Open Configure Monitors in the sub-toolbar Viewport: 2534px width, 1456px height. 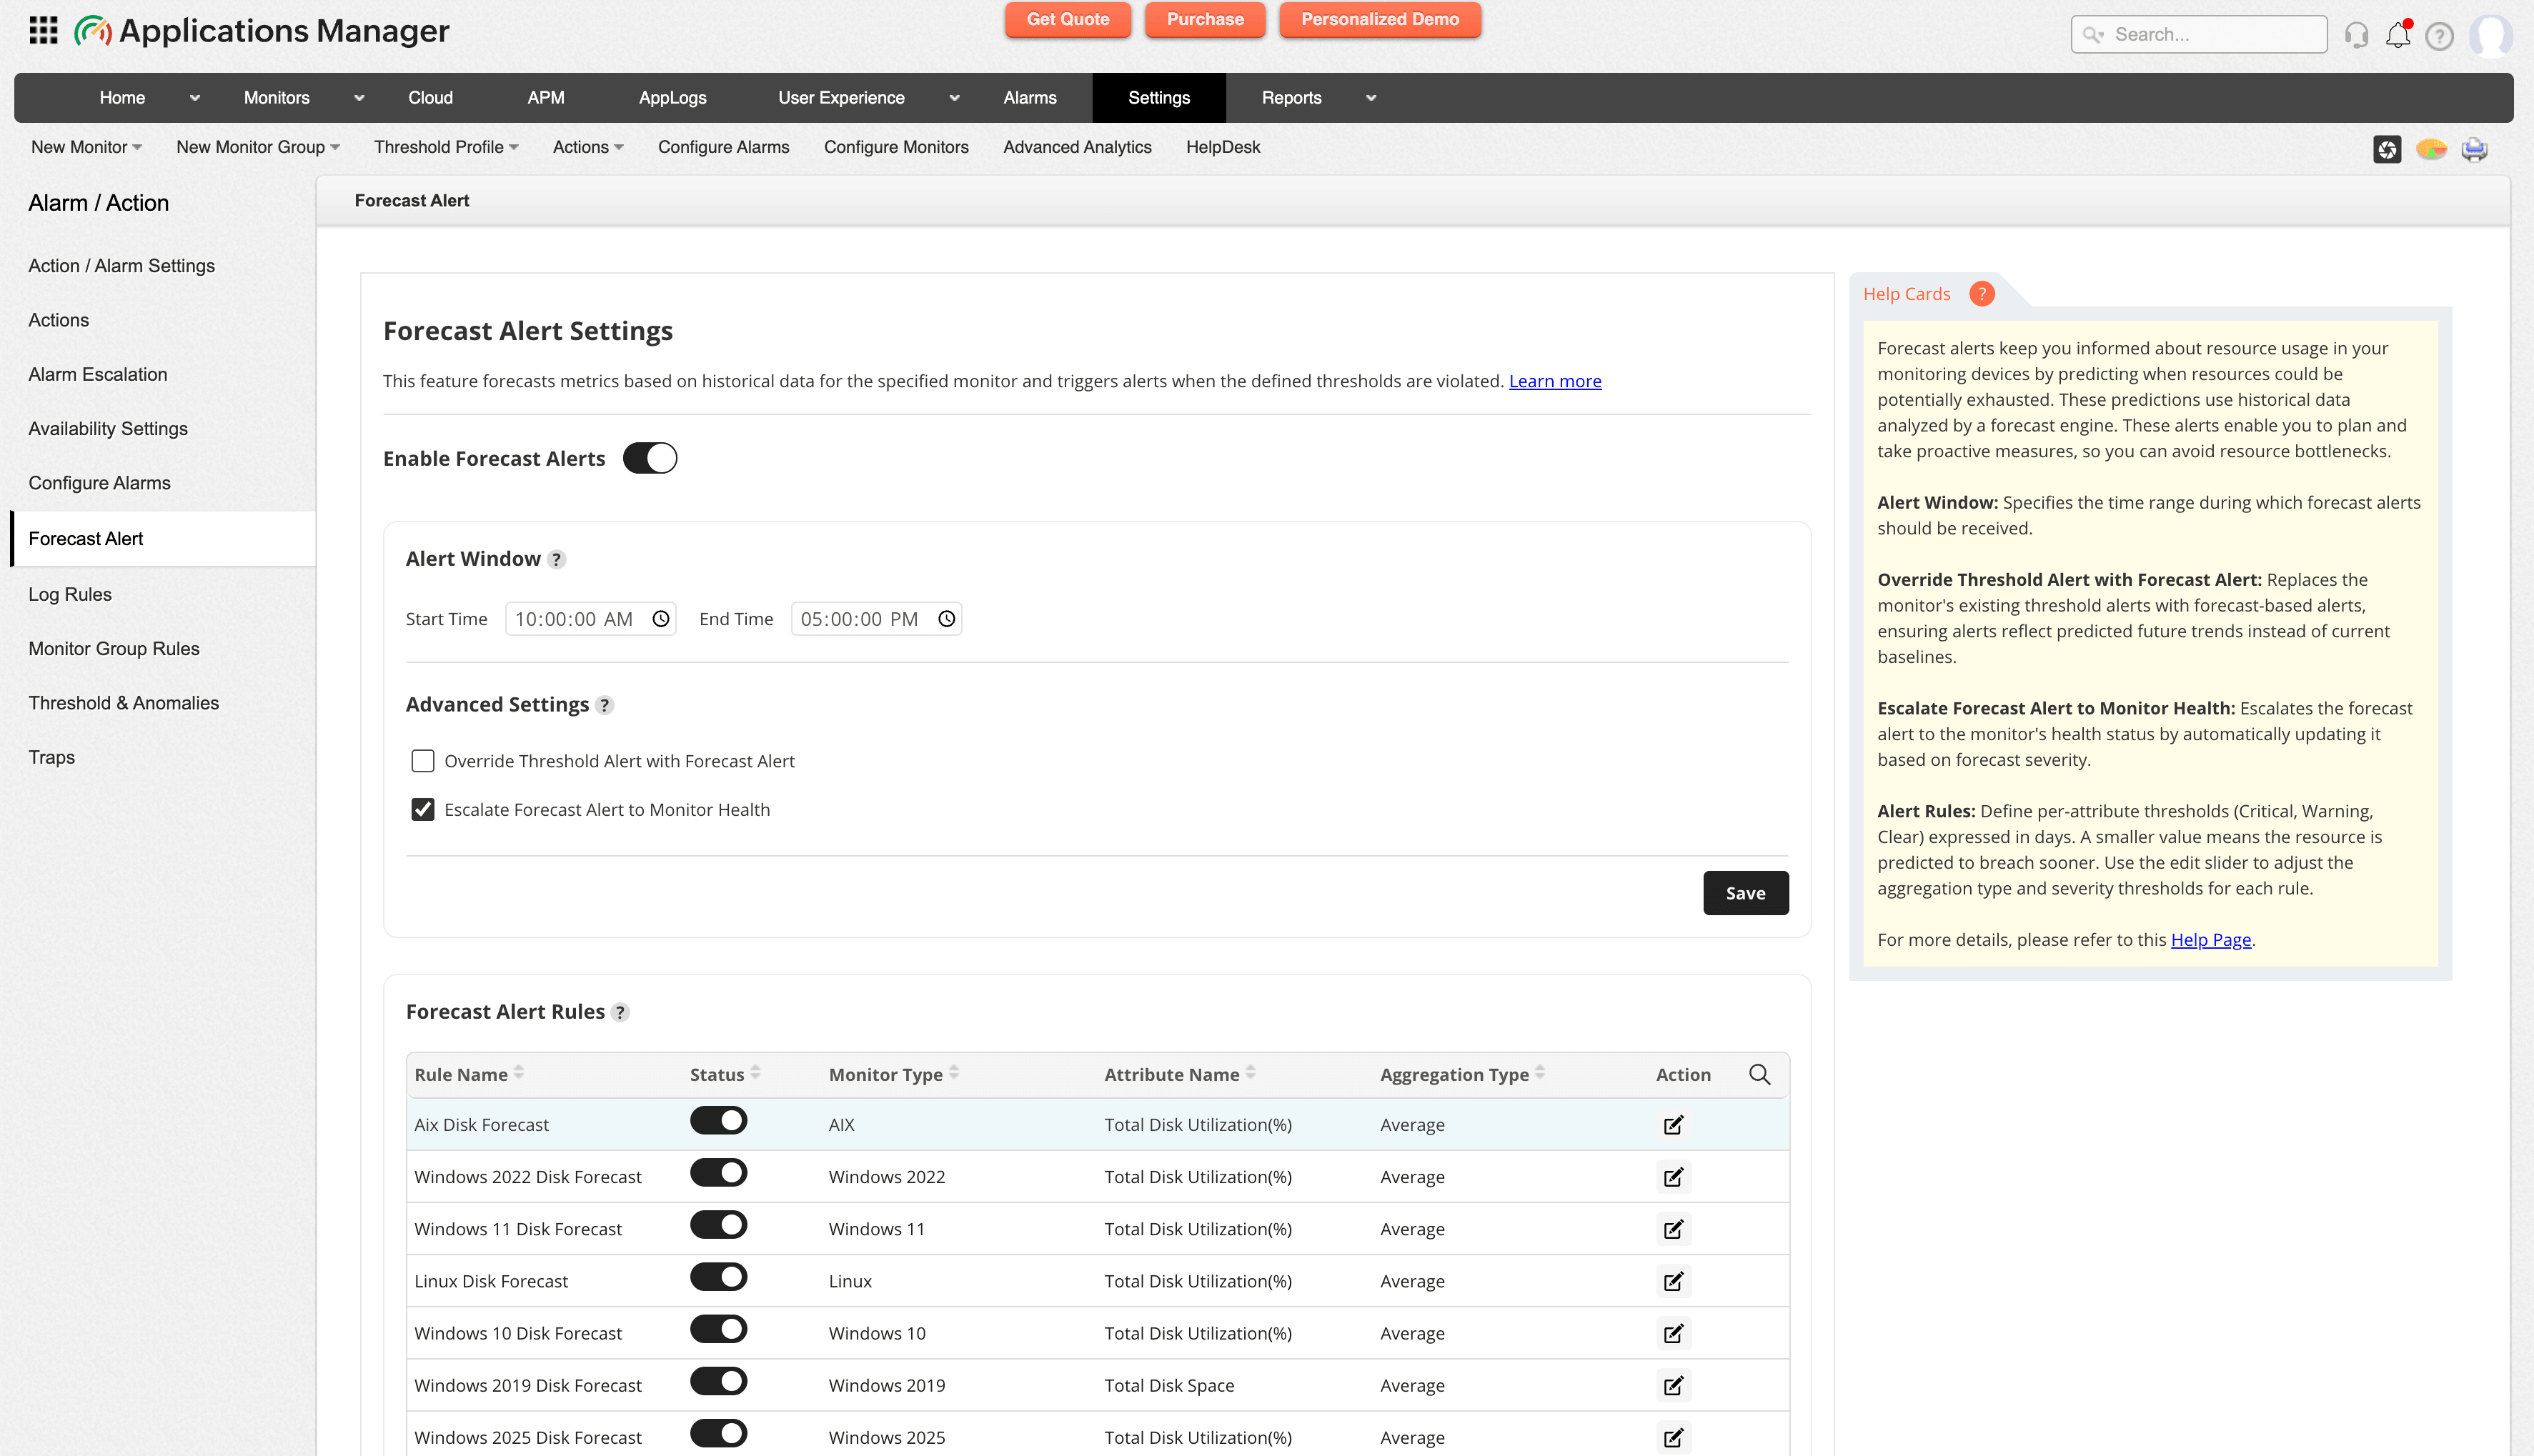coord(896,147)
